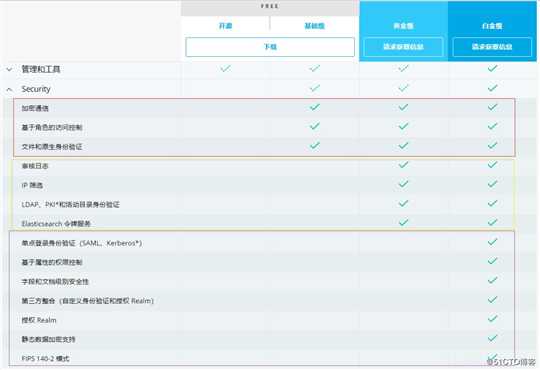Click the 第三方整合 row checkmark
Viewport: 540px width, 370px height.
pyautogui.click(x=492, y=300)
